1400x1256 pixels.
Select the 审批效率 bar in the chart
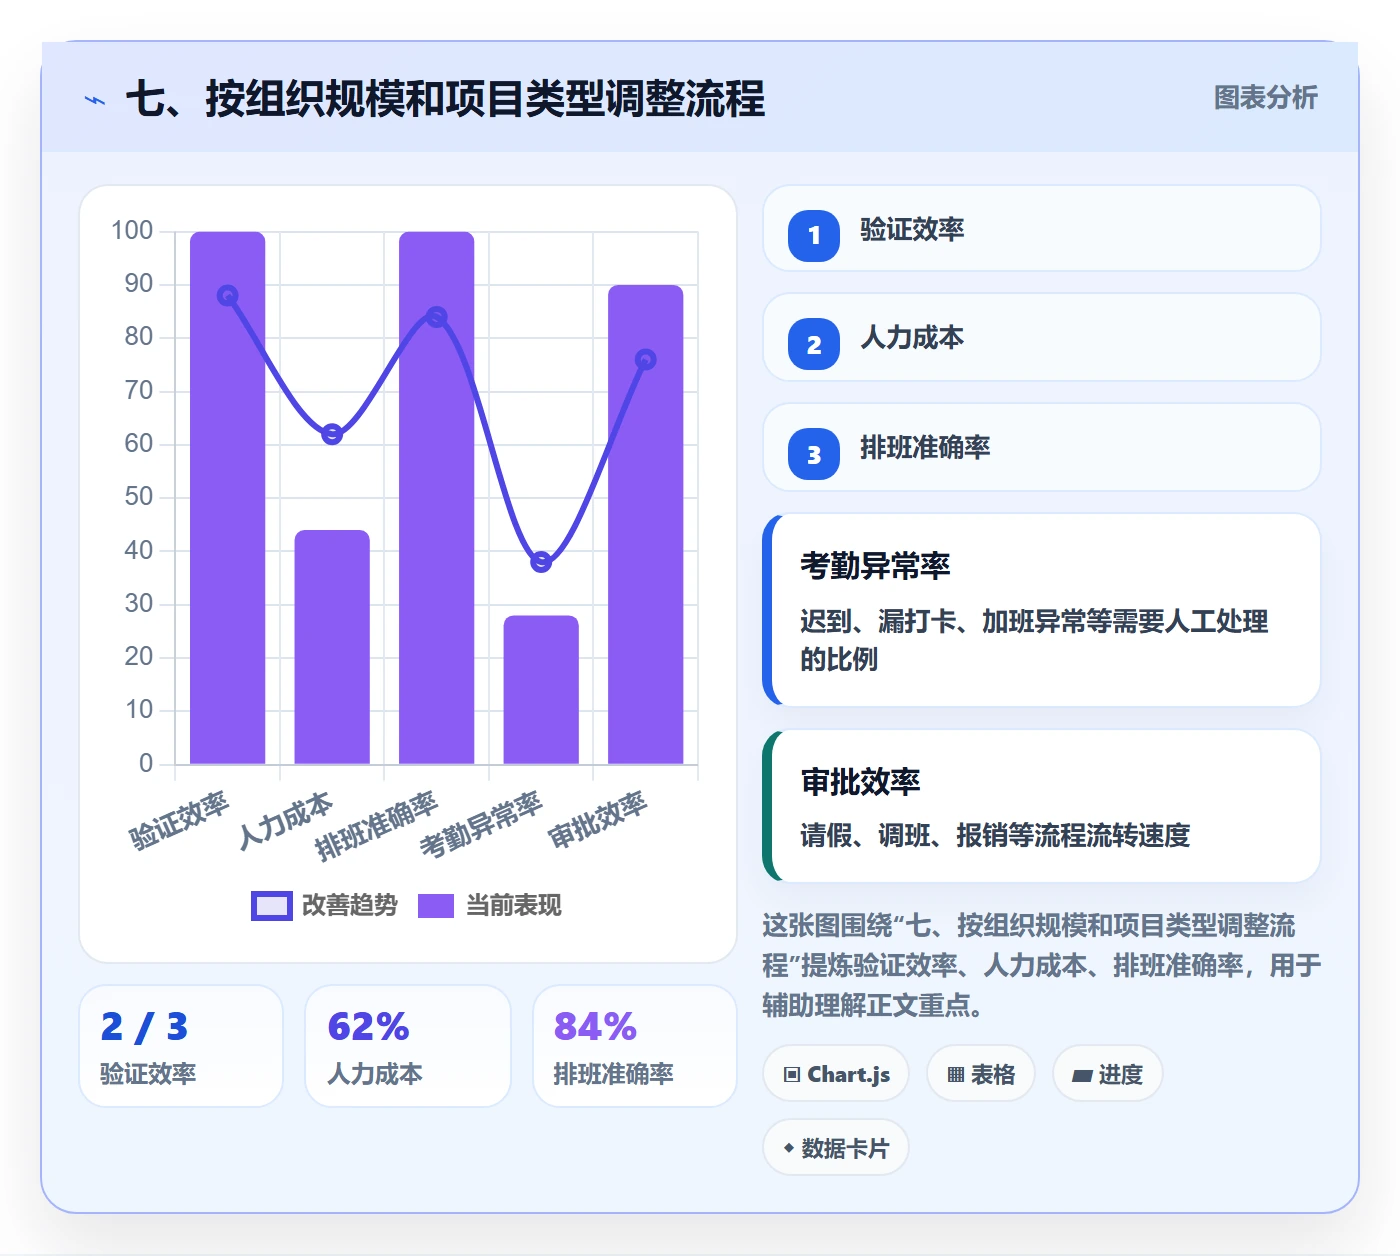[x=646, y=525]
